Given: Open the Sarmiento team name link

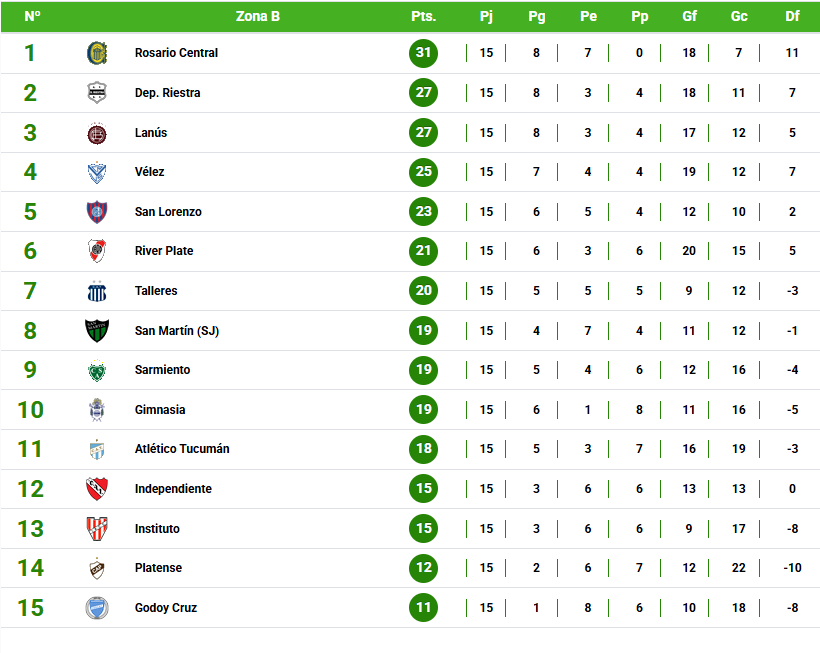Looking at the screenshot, I should 162,370.
